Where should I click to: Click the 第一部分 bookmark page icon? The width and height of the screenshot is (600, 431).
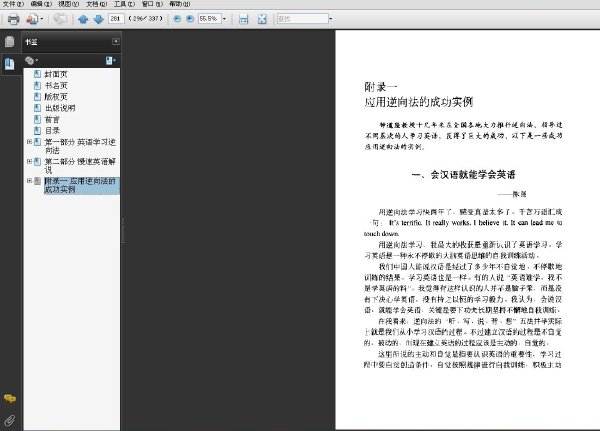[x=37, y=142]
